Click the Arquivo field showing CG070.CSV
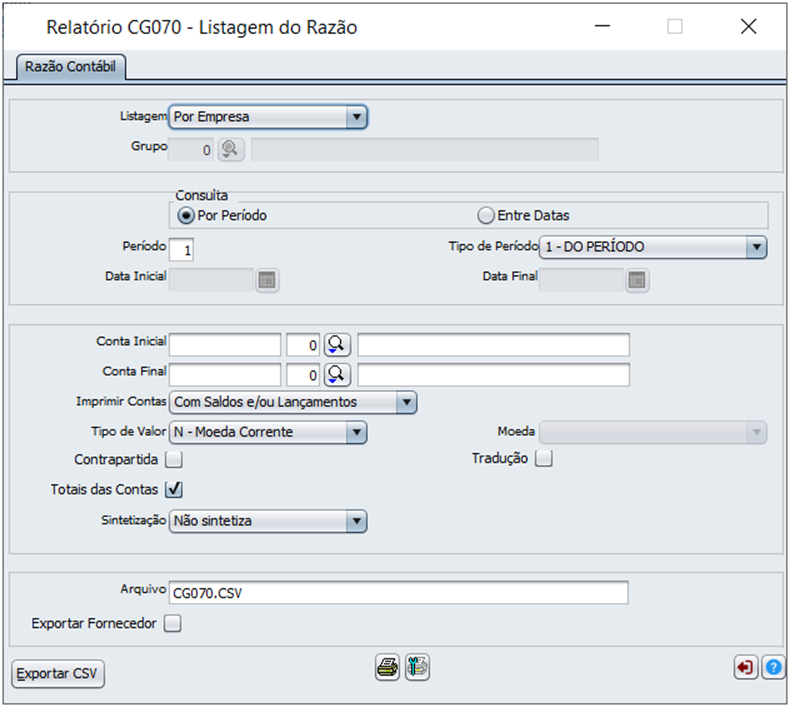 point(399,593)
